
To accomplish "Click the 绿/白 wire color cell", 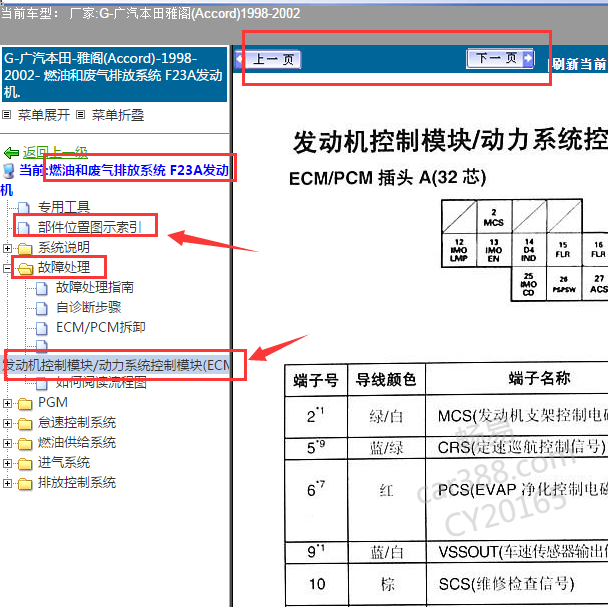I will (x=386, y=417).
